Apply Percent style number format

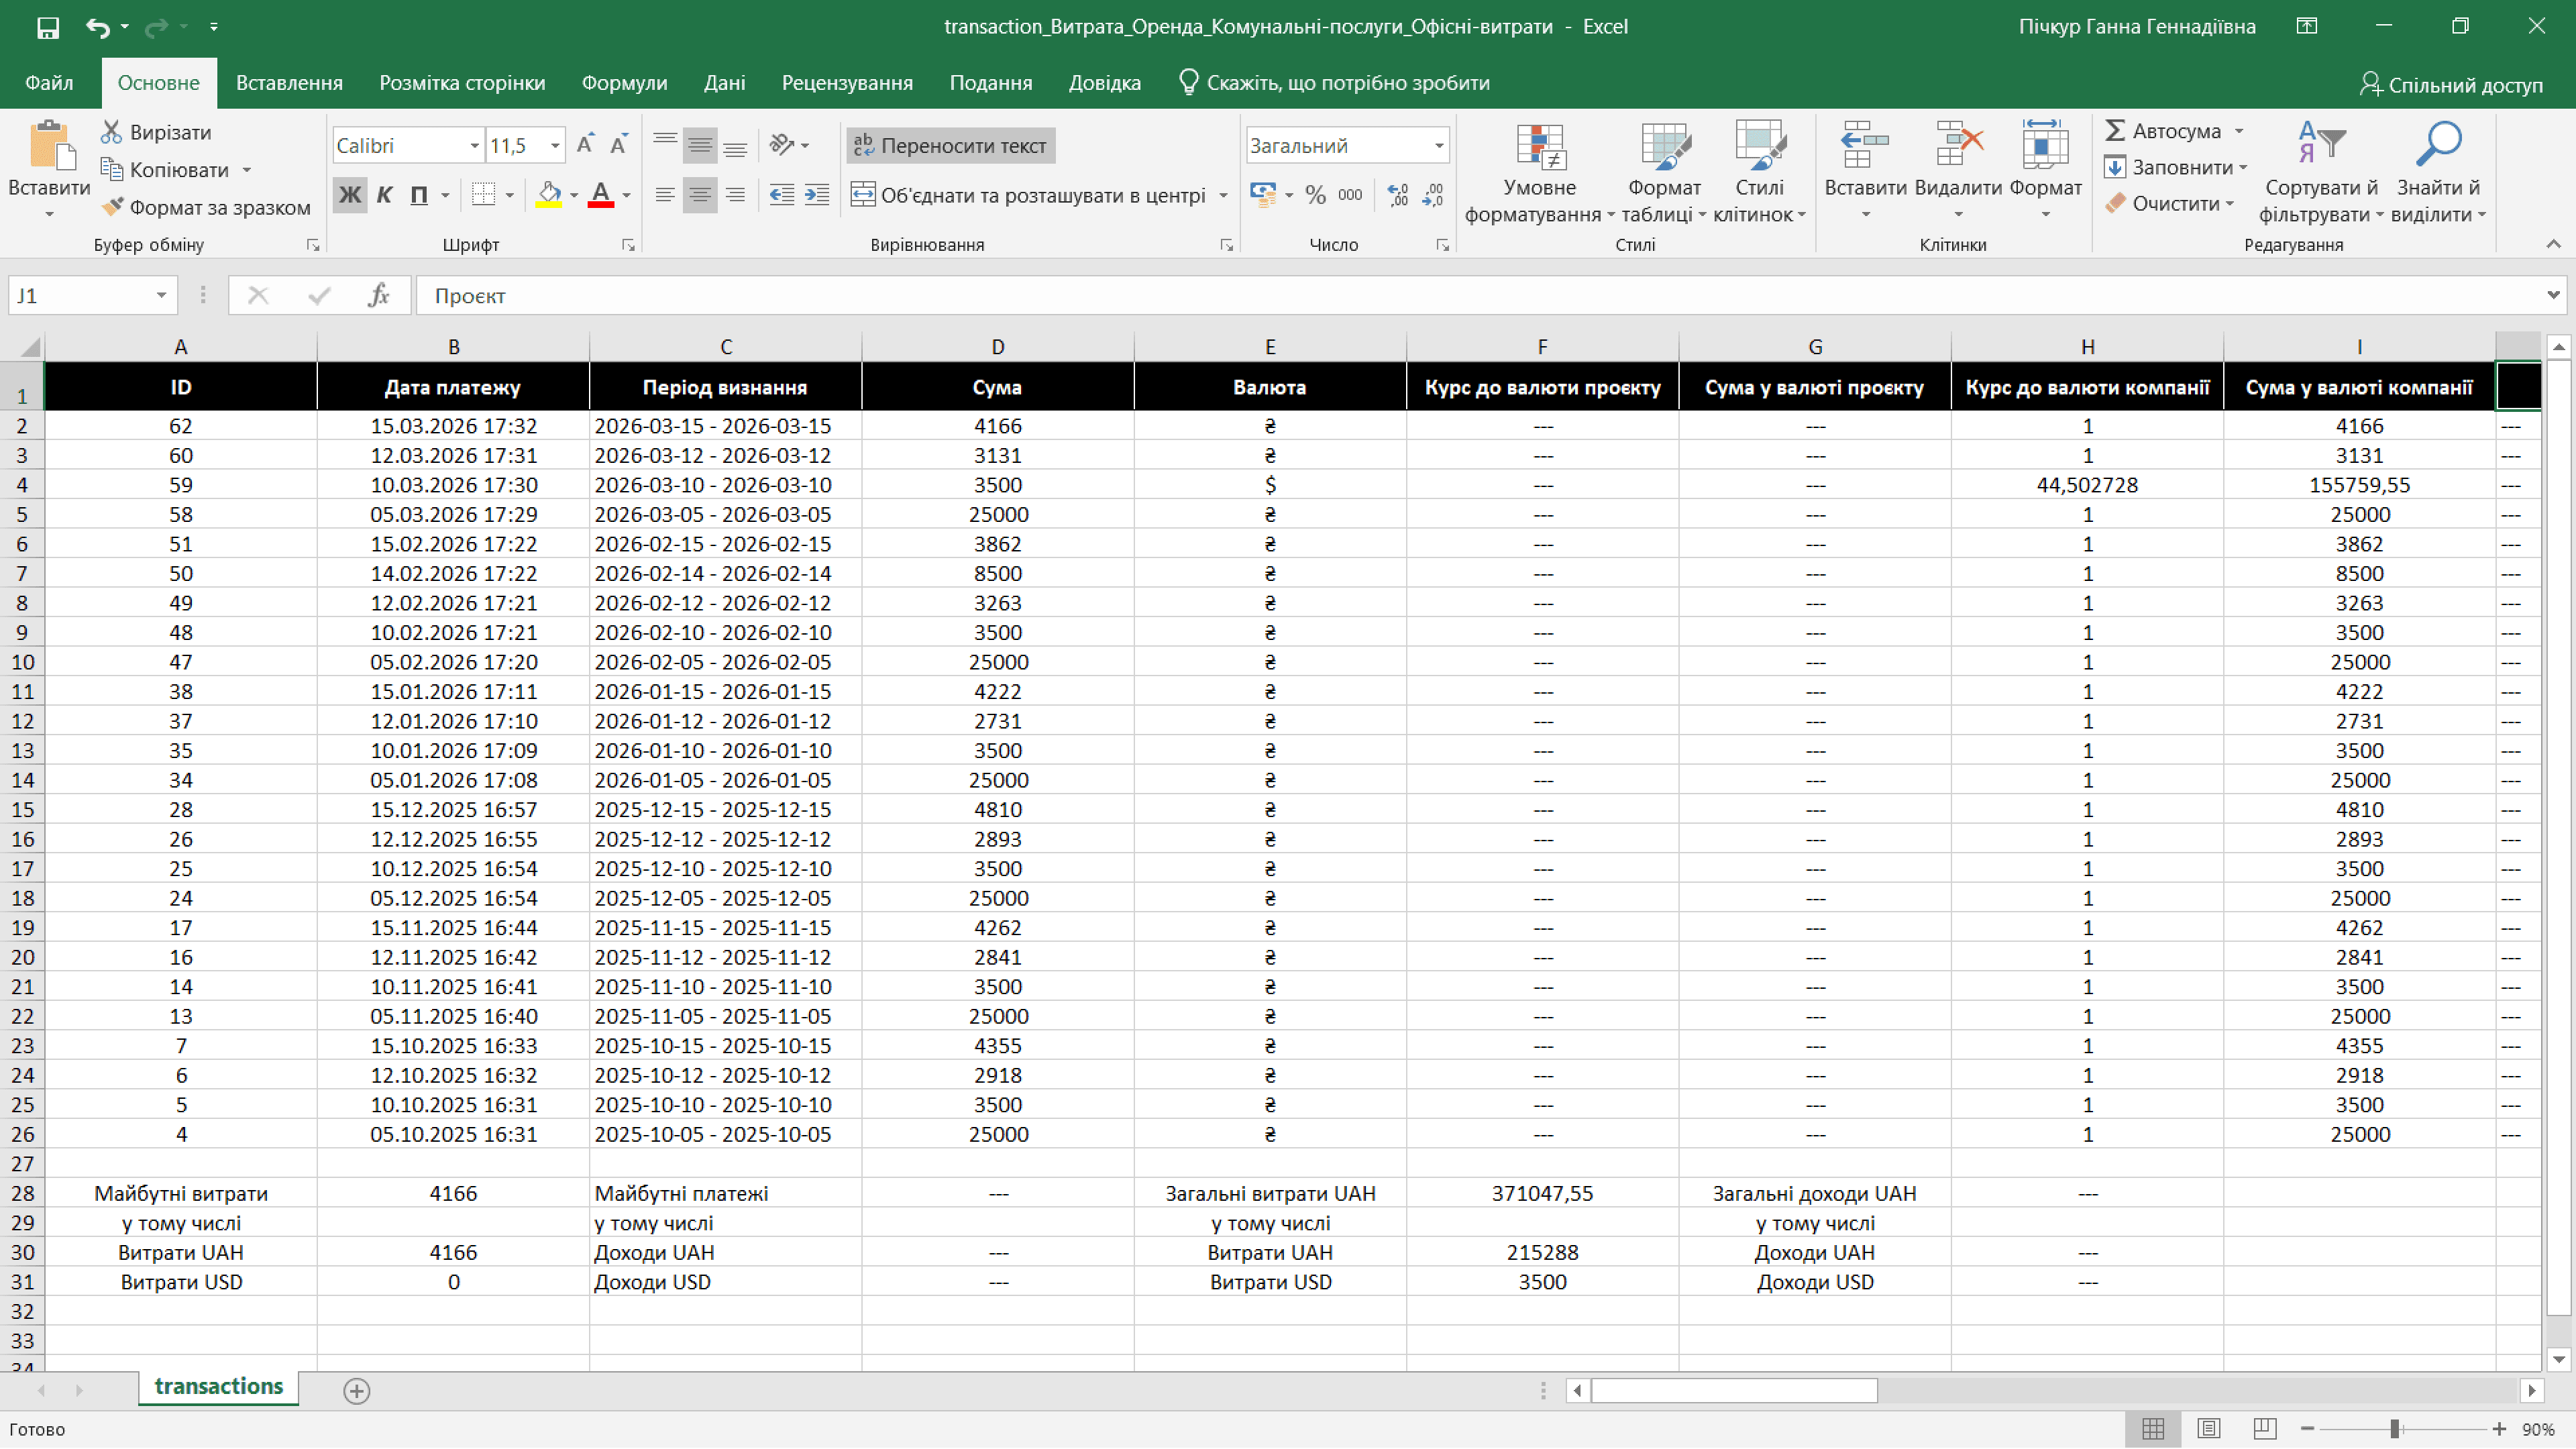coord(1316,194)
